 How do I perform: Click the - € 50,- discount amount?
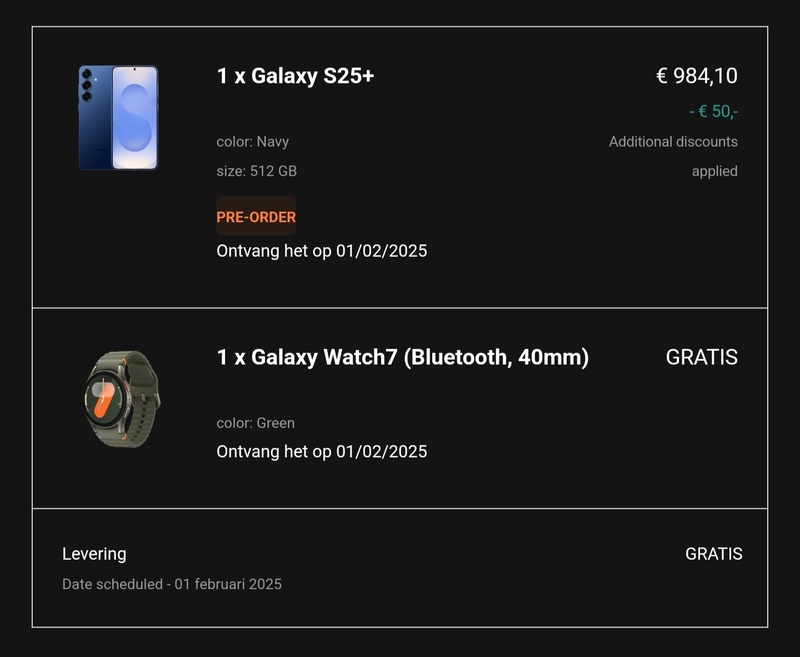click(x=713, y=111)
